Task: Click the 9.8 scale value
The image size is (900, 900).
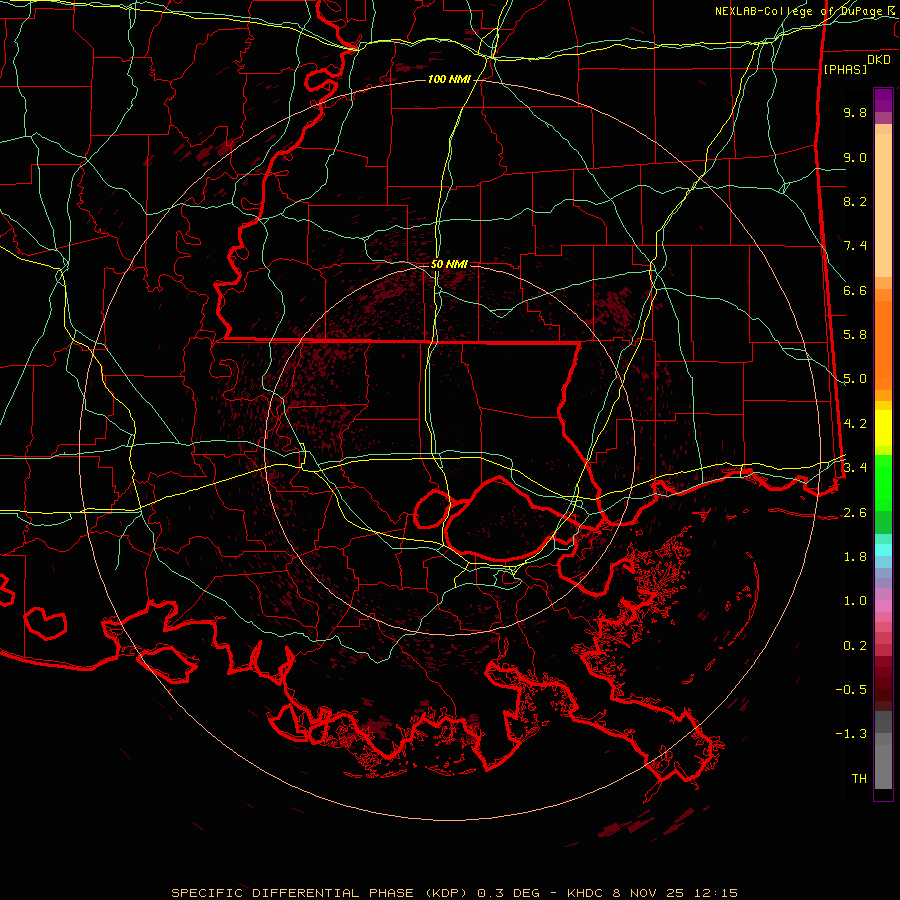Action: tap(855, 112)
